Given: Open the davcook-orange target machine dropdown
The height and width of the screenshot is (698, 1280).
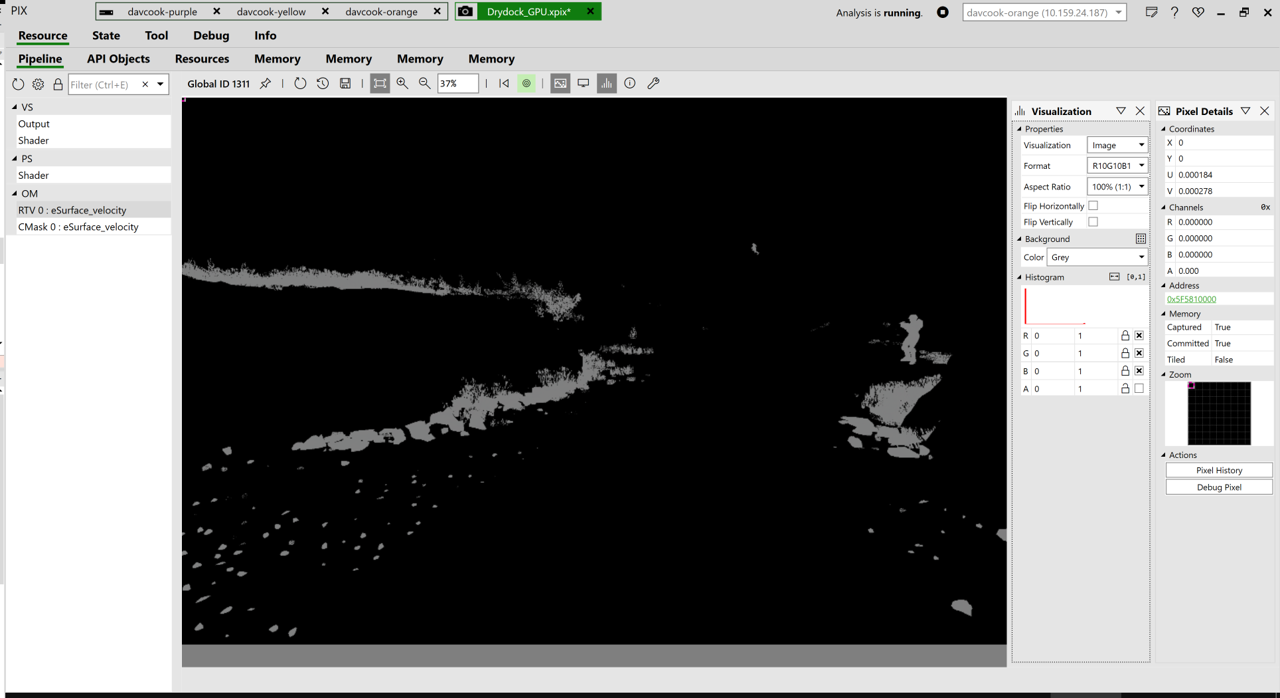Looking at the screenshot, I should [1044, 13].
